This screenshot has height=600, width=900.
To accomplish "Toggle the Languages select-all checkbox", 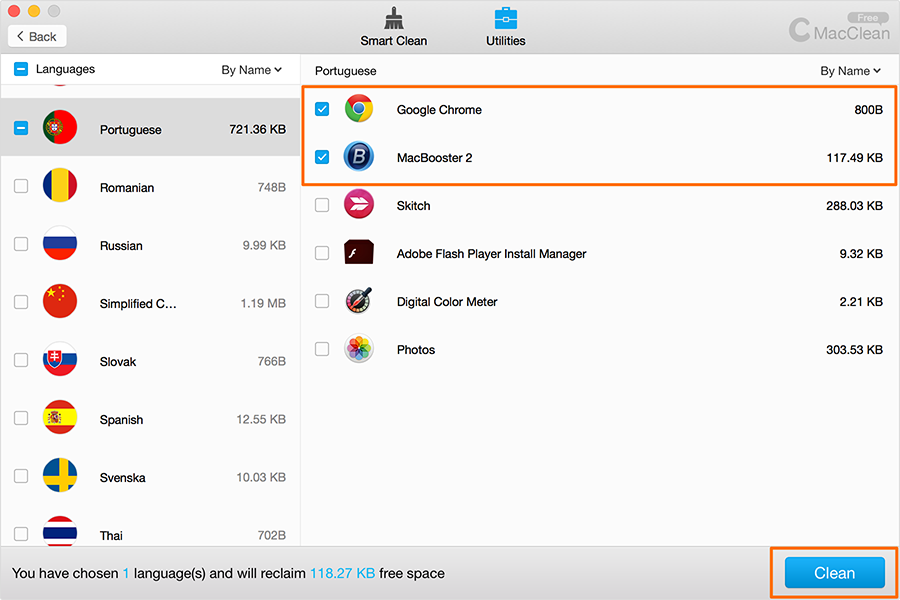I will tap(21, 69).
